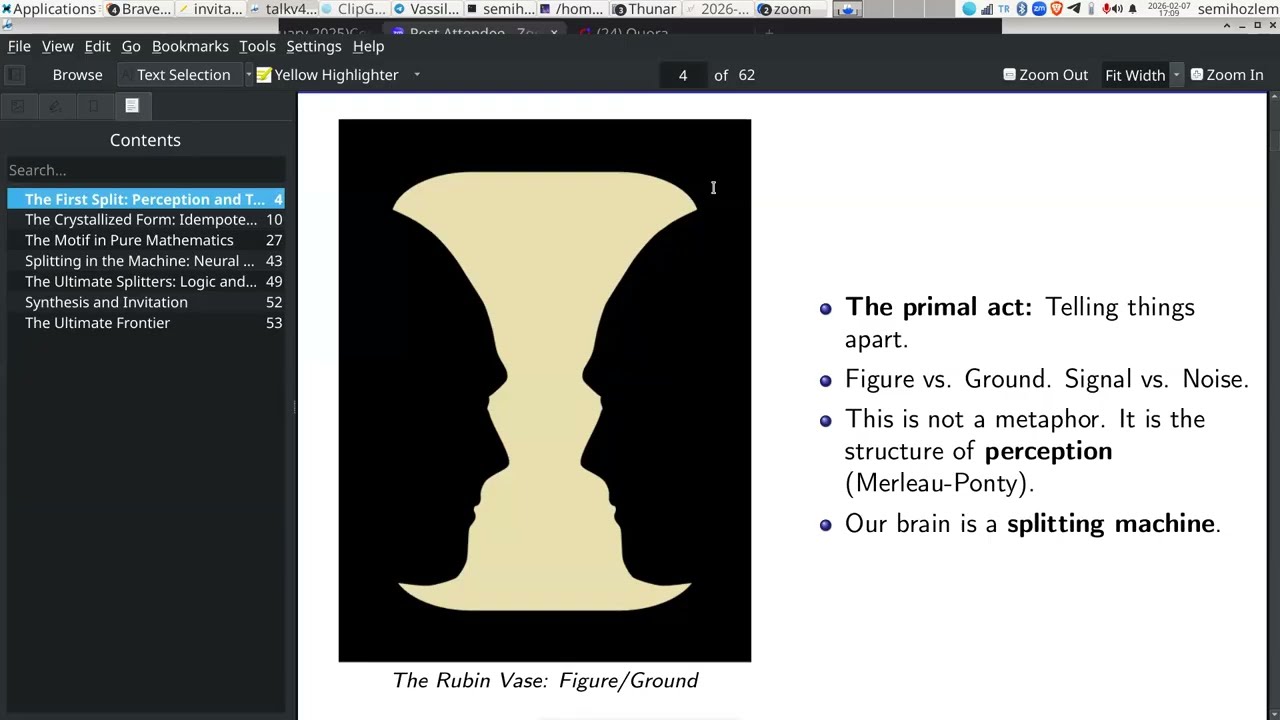Image resolution: width=1280 pixels, height=720 pixels.
Task: Click the Telegram tray icon
Action: point(1074,9)
